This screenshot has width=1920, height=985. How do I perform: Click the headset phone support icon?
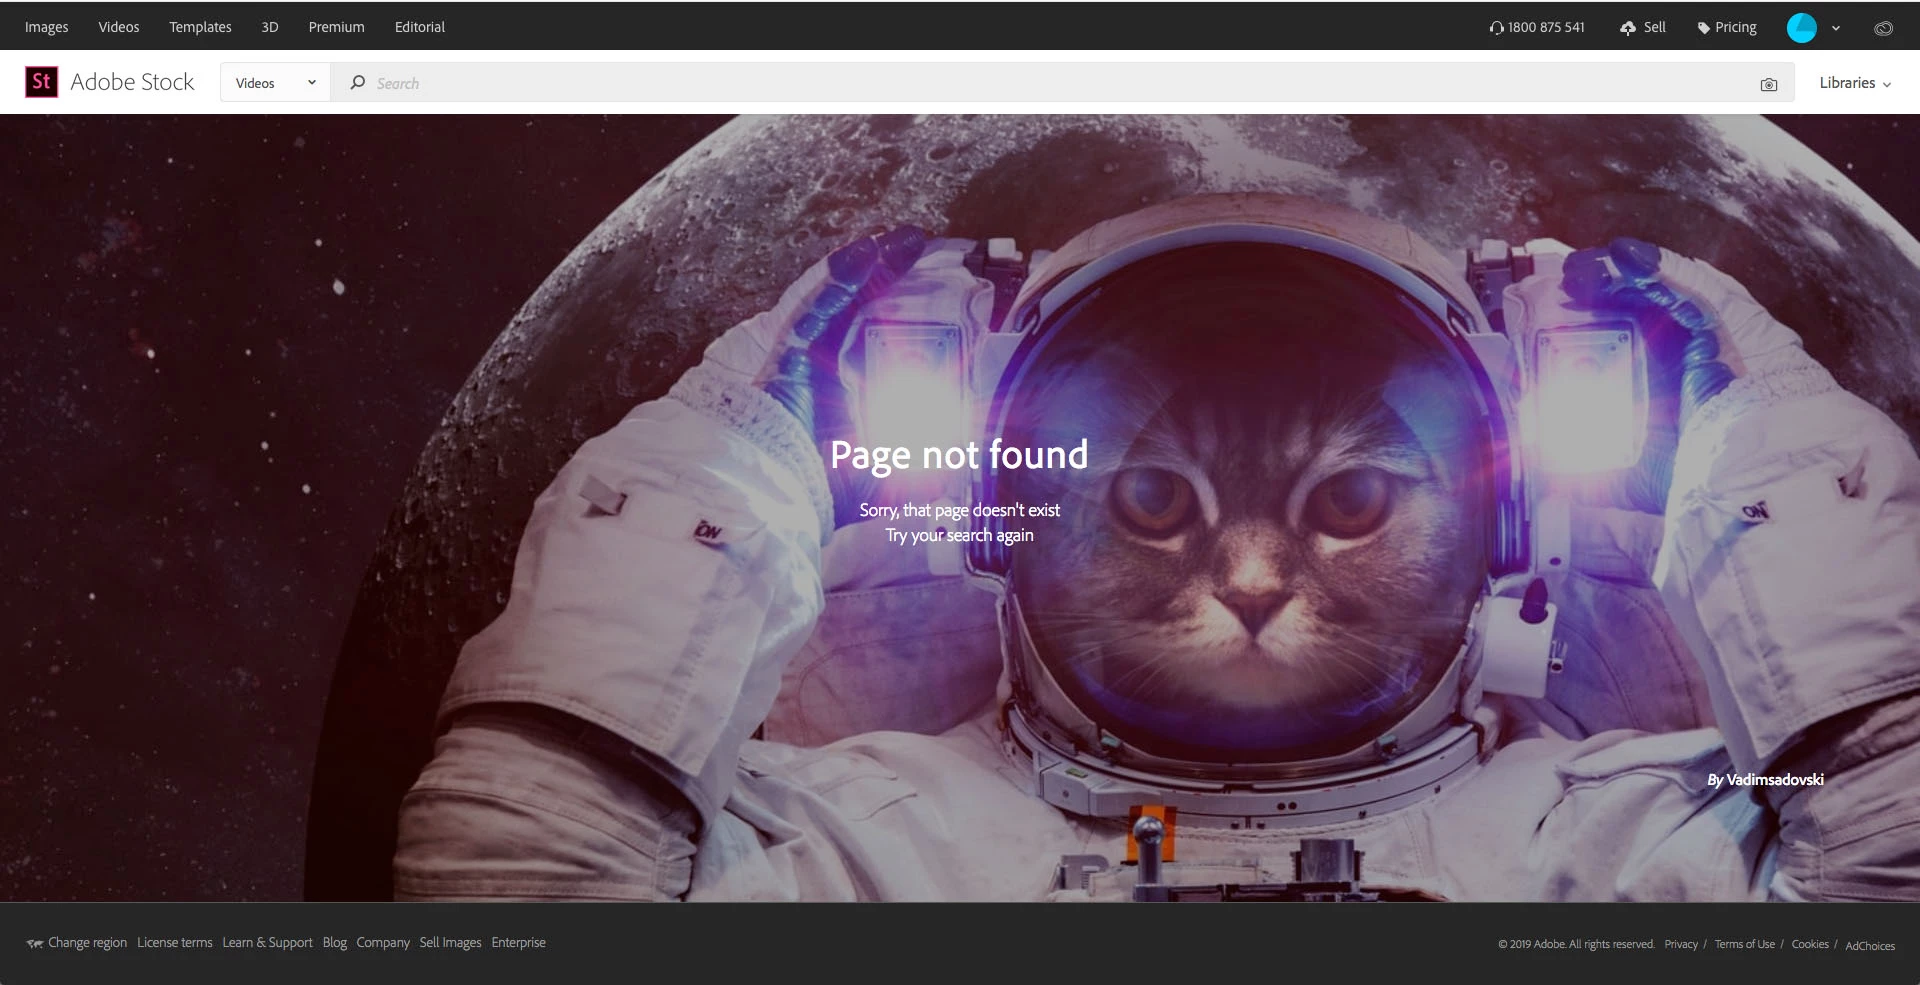pos(1496,28)
